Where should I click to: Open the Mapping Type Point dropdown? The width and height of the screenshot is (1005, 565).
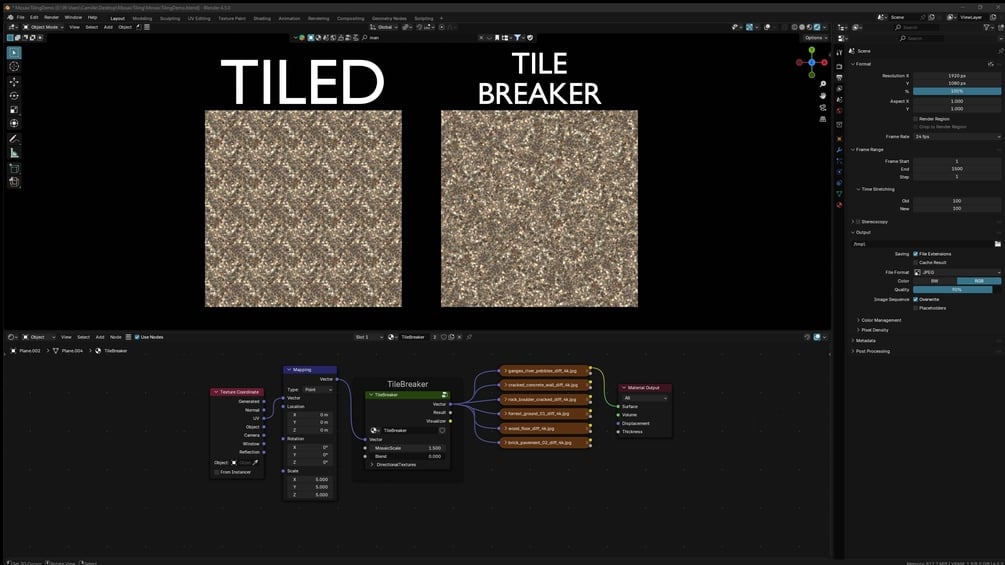click(318, 389)
